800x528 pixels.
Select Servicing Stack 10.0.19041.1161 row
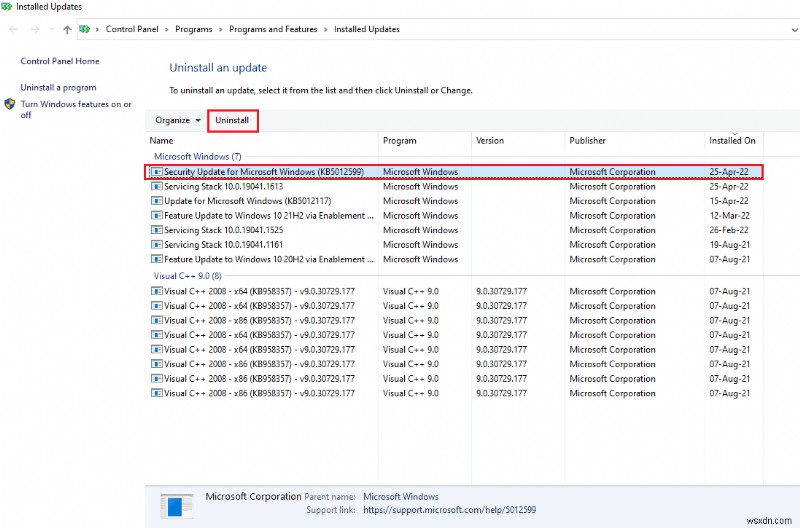coord(454,245)
